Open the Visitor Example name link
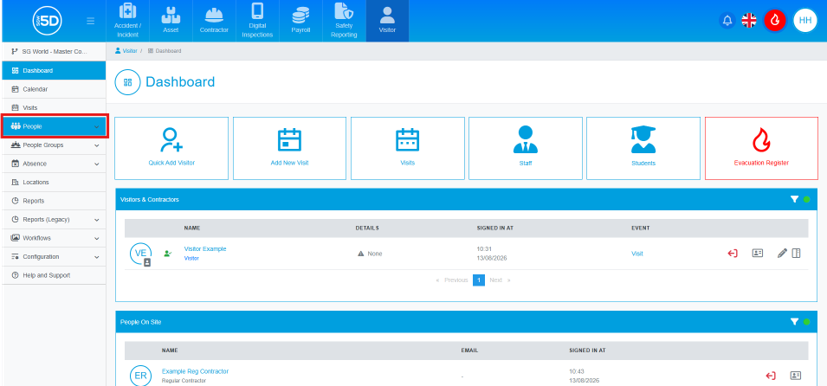The image size is (827, 386). [205, 249]
